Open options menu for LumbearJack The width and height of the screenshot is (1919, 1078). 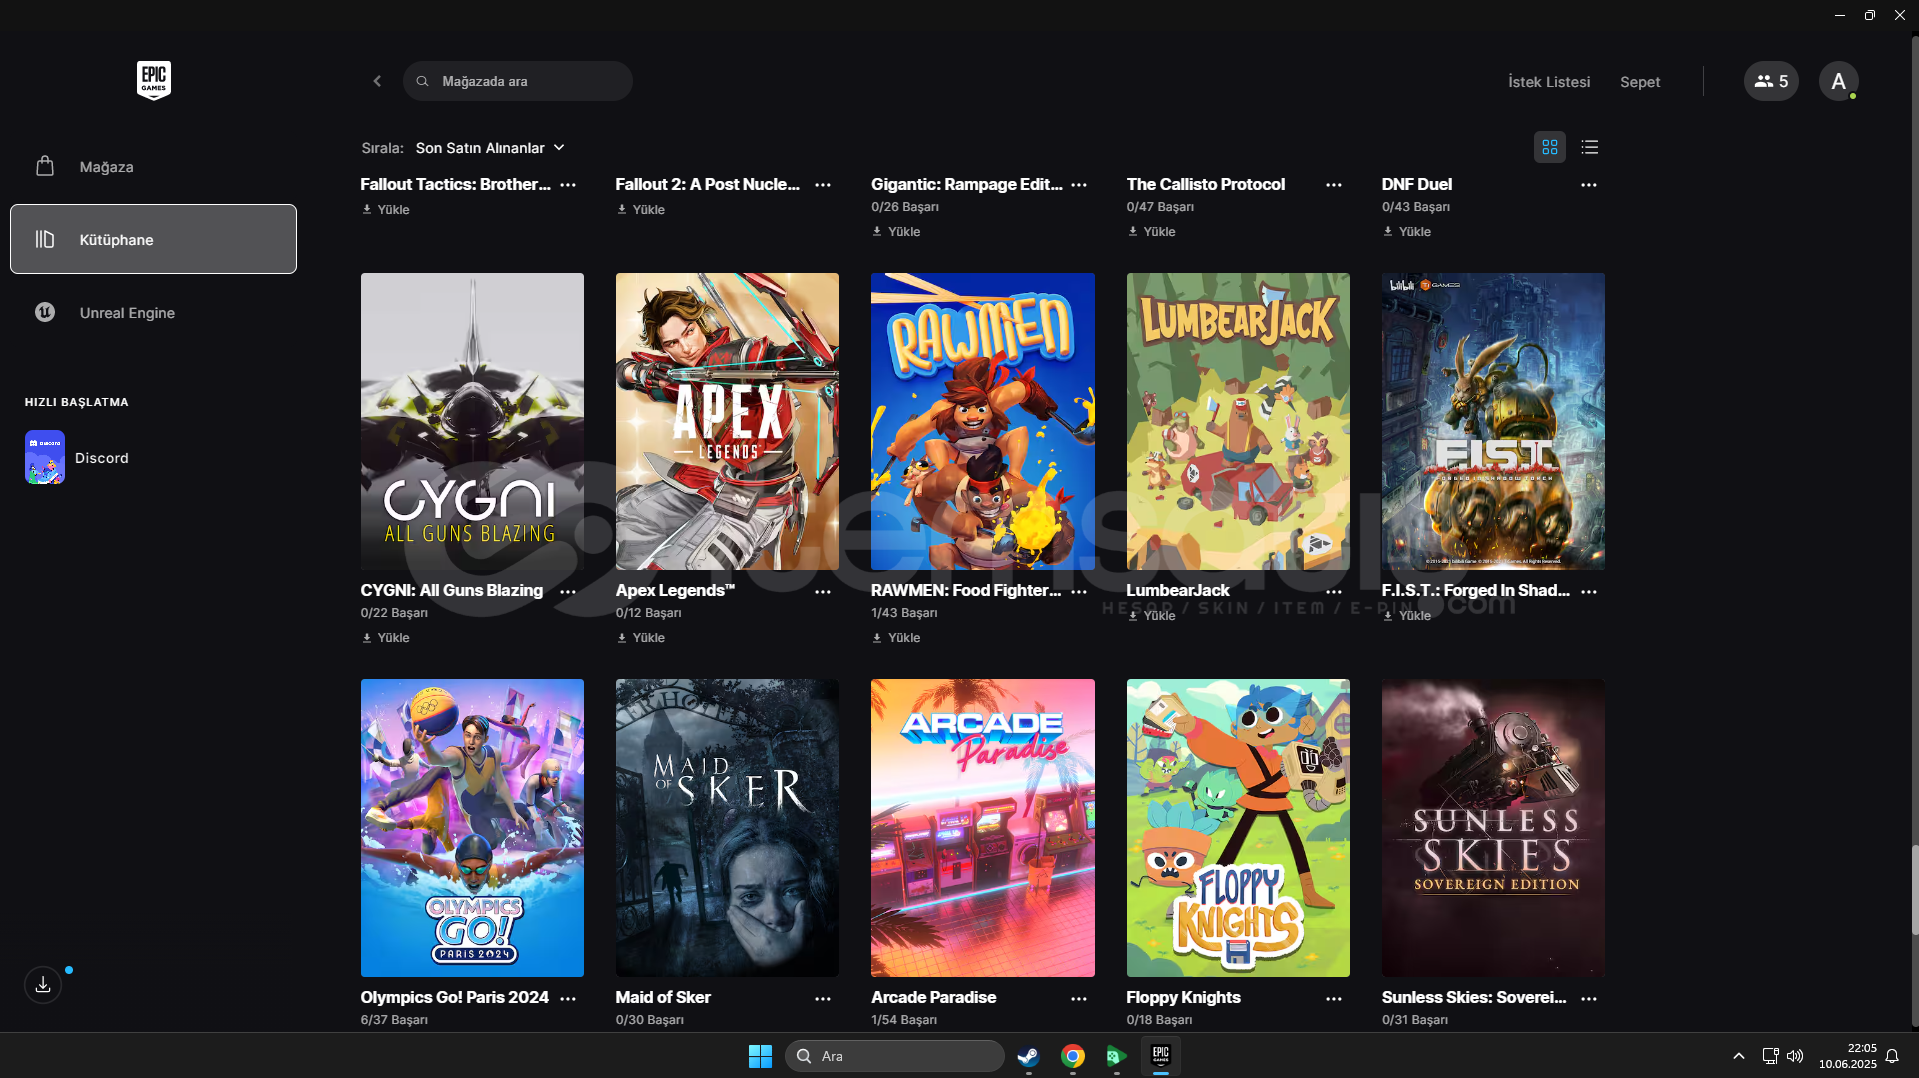(x=1334, y=591)
